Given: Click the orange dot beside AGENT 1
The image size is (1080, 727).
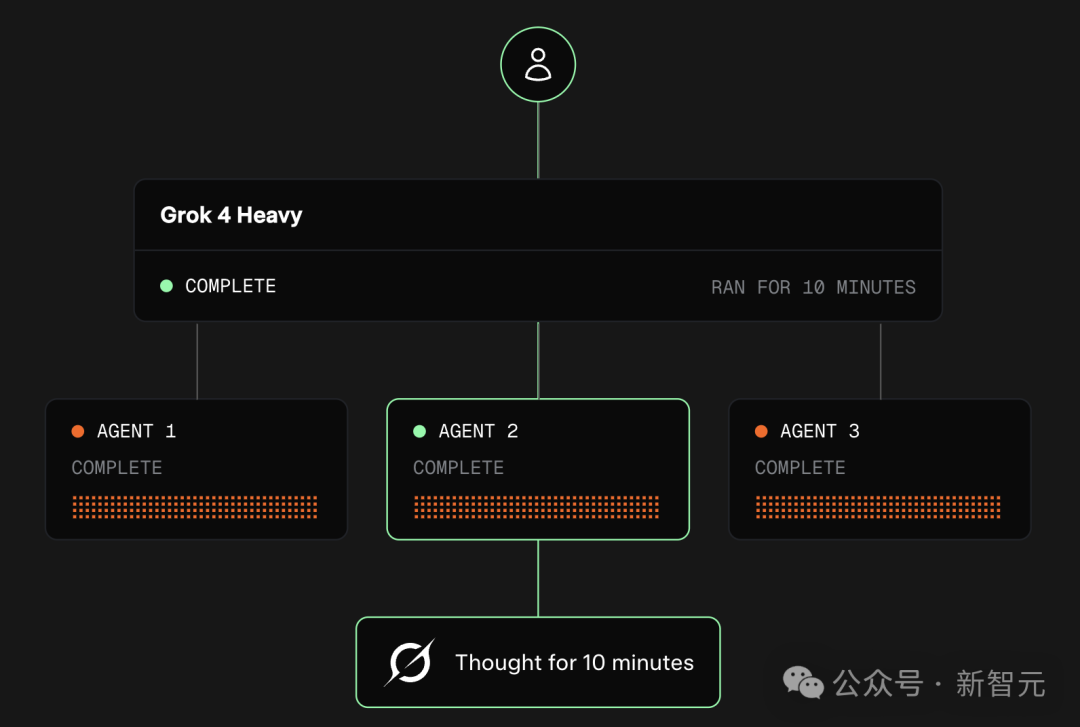Looking at the screenshot, I should (x=78, y=431).
